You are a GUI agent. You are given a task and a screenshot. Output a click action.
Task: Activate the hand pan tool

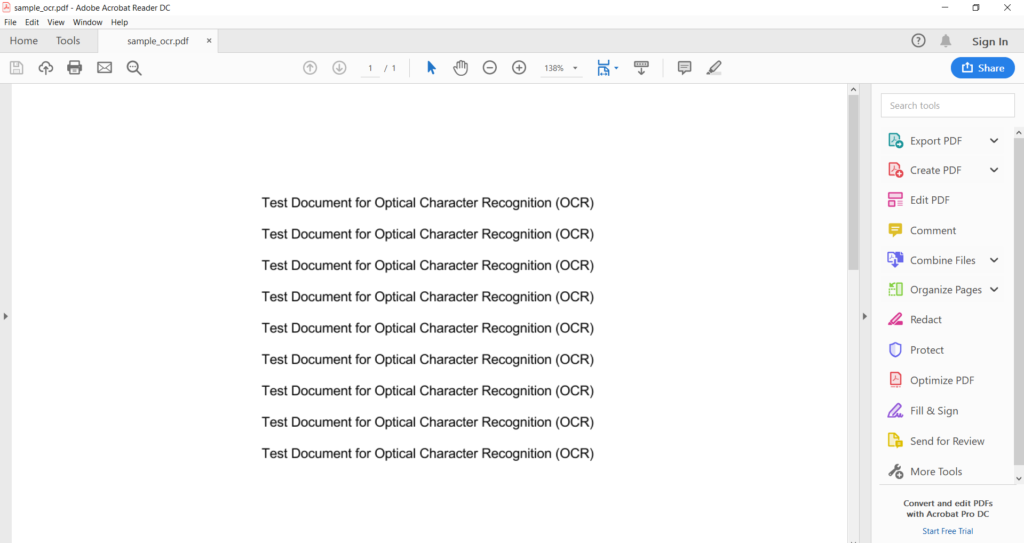[x=460, y=67]
